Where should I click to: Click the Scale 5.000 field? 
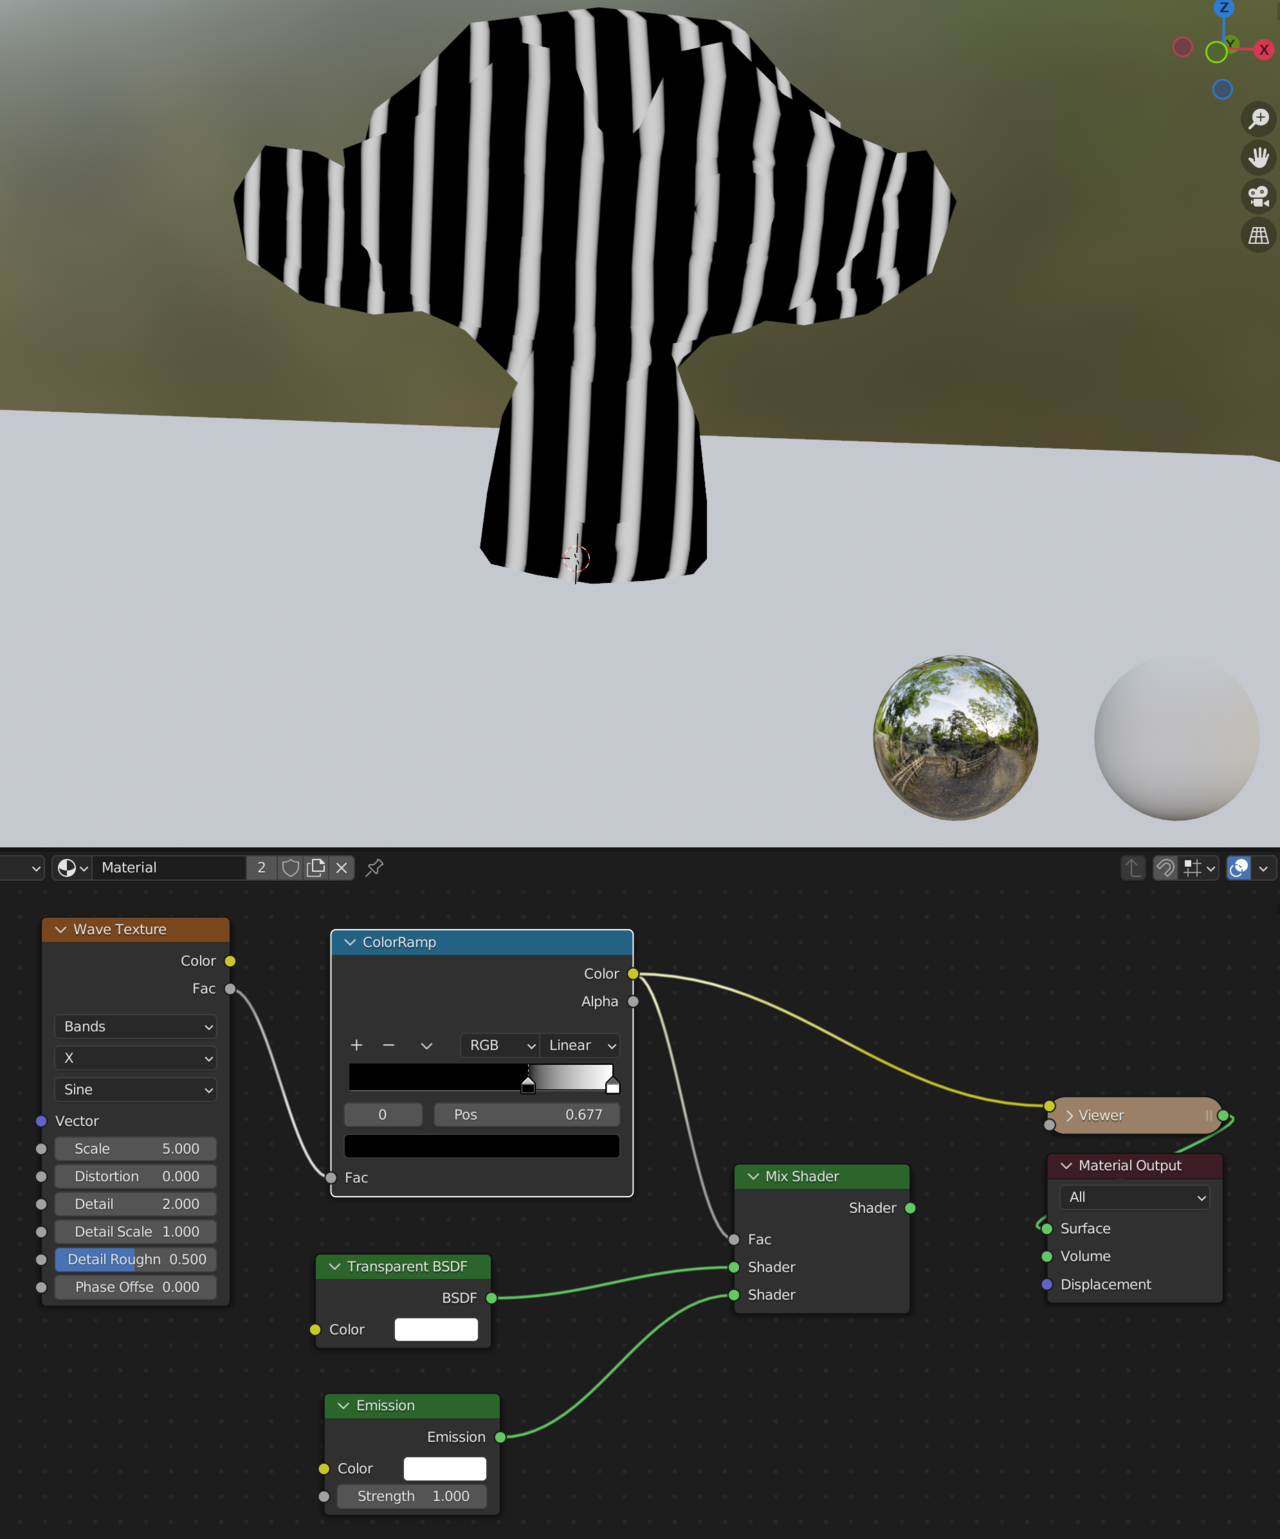tap(136, 1149)
